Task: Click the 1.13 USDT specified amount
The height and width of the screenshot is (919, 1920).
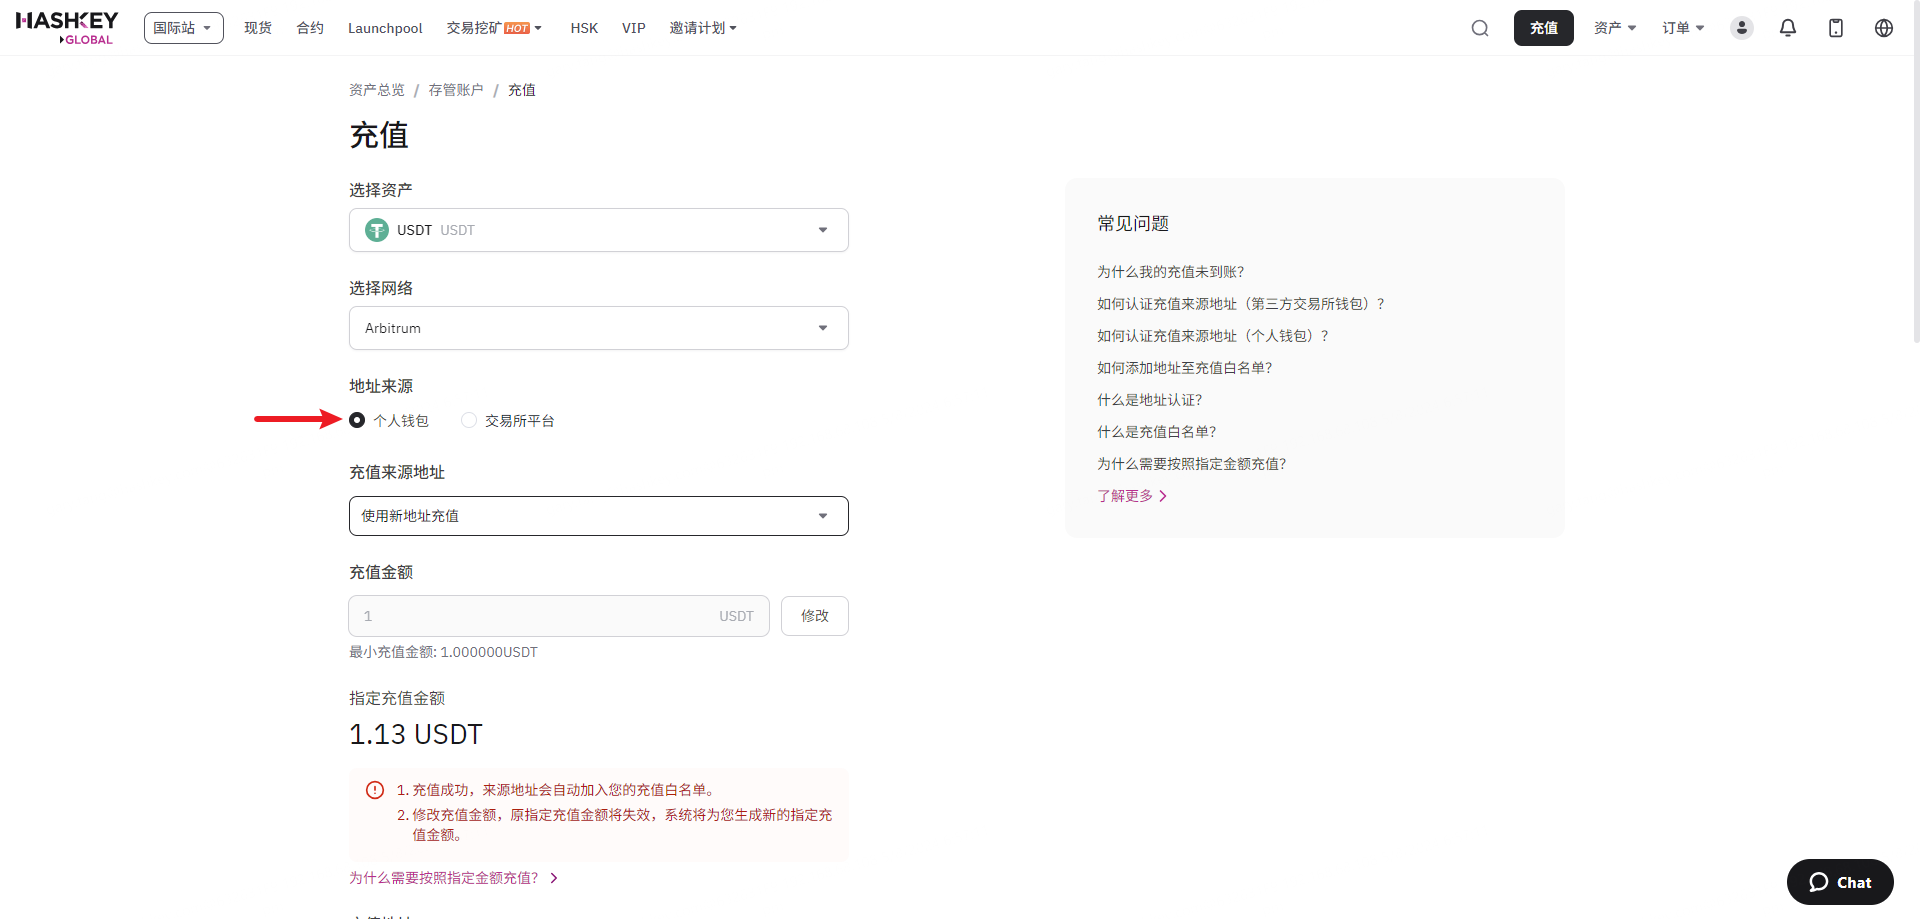Action: (x=415, y=735)
